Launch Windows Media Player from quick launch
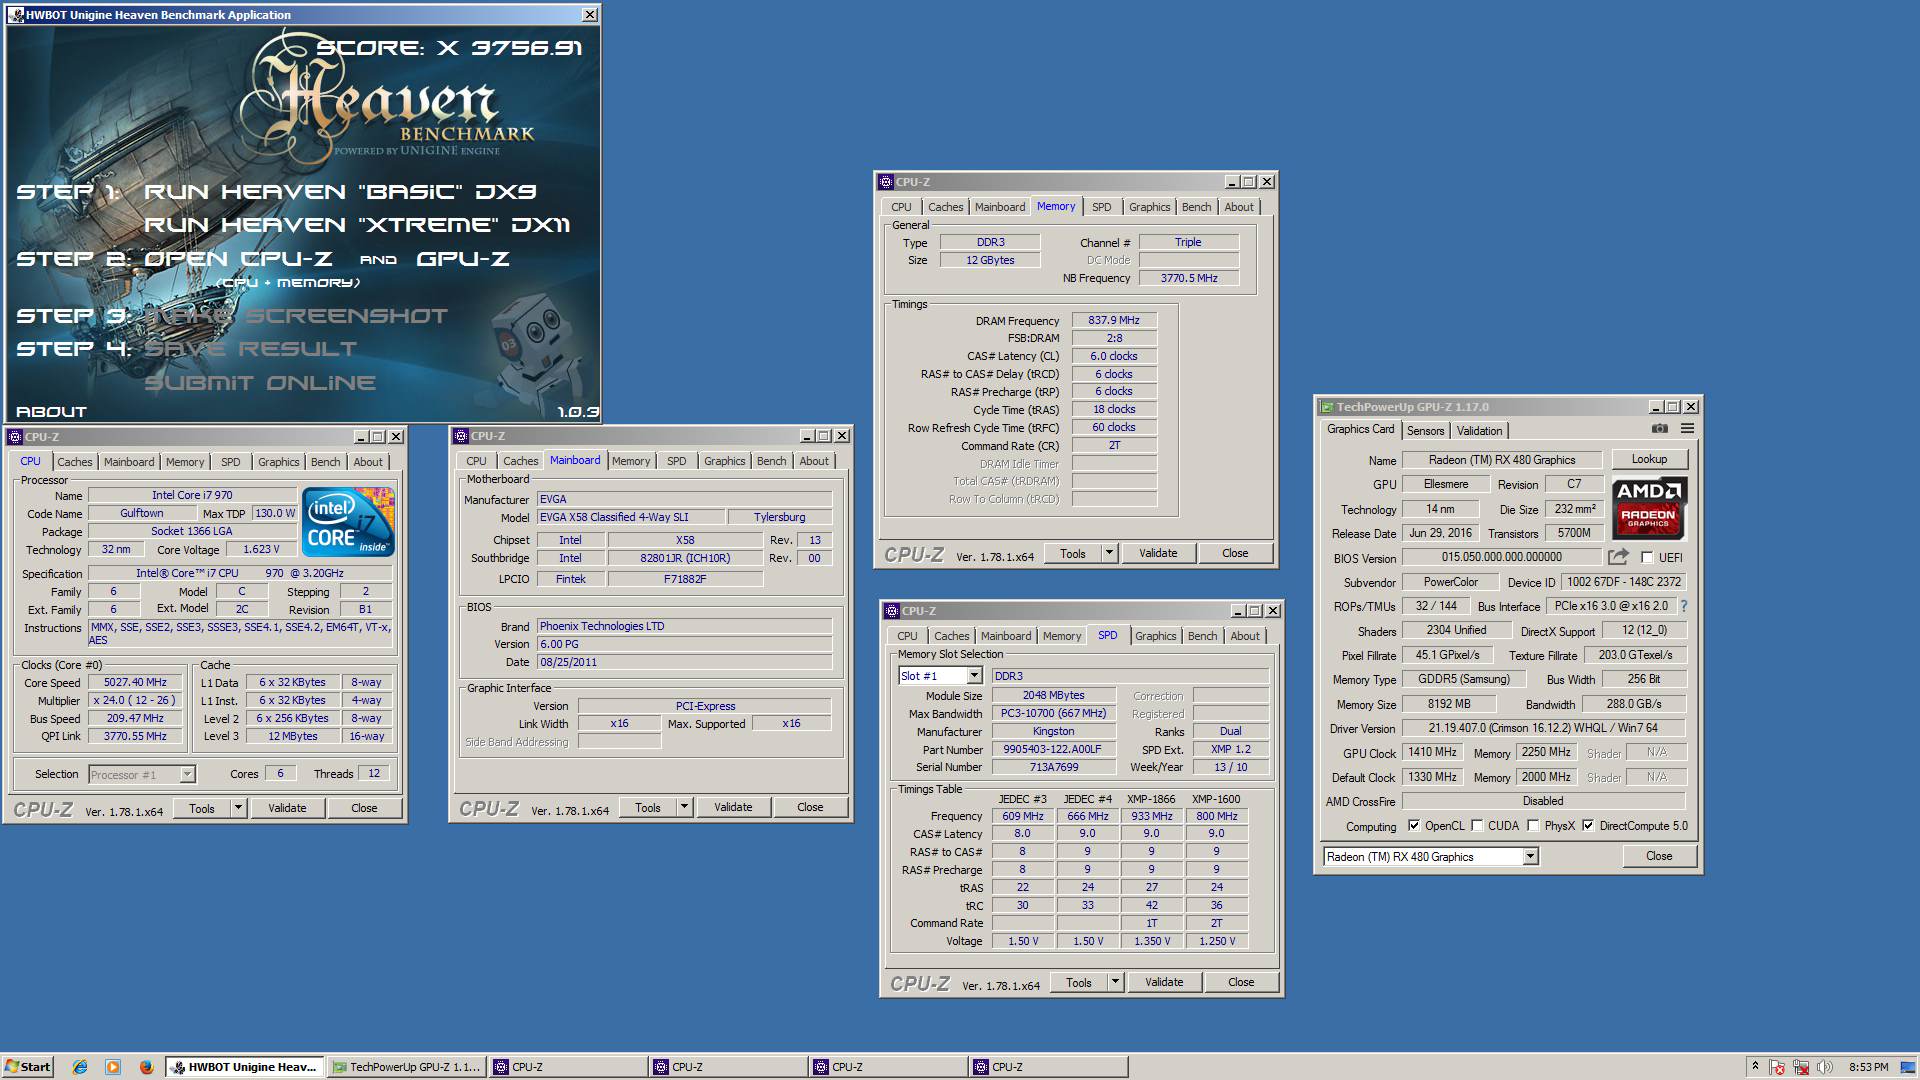Viewport: 1920px width, 1080px height. [113, 1067]
